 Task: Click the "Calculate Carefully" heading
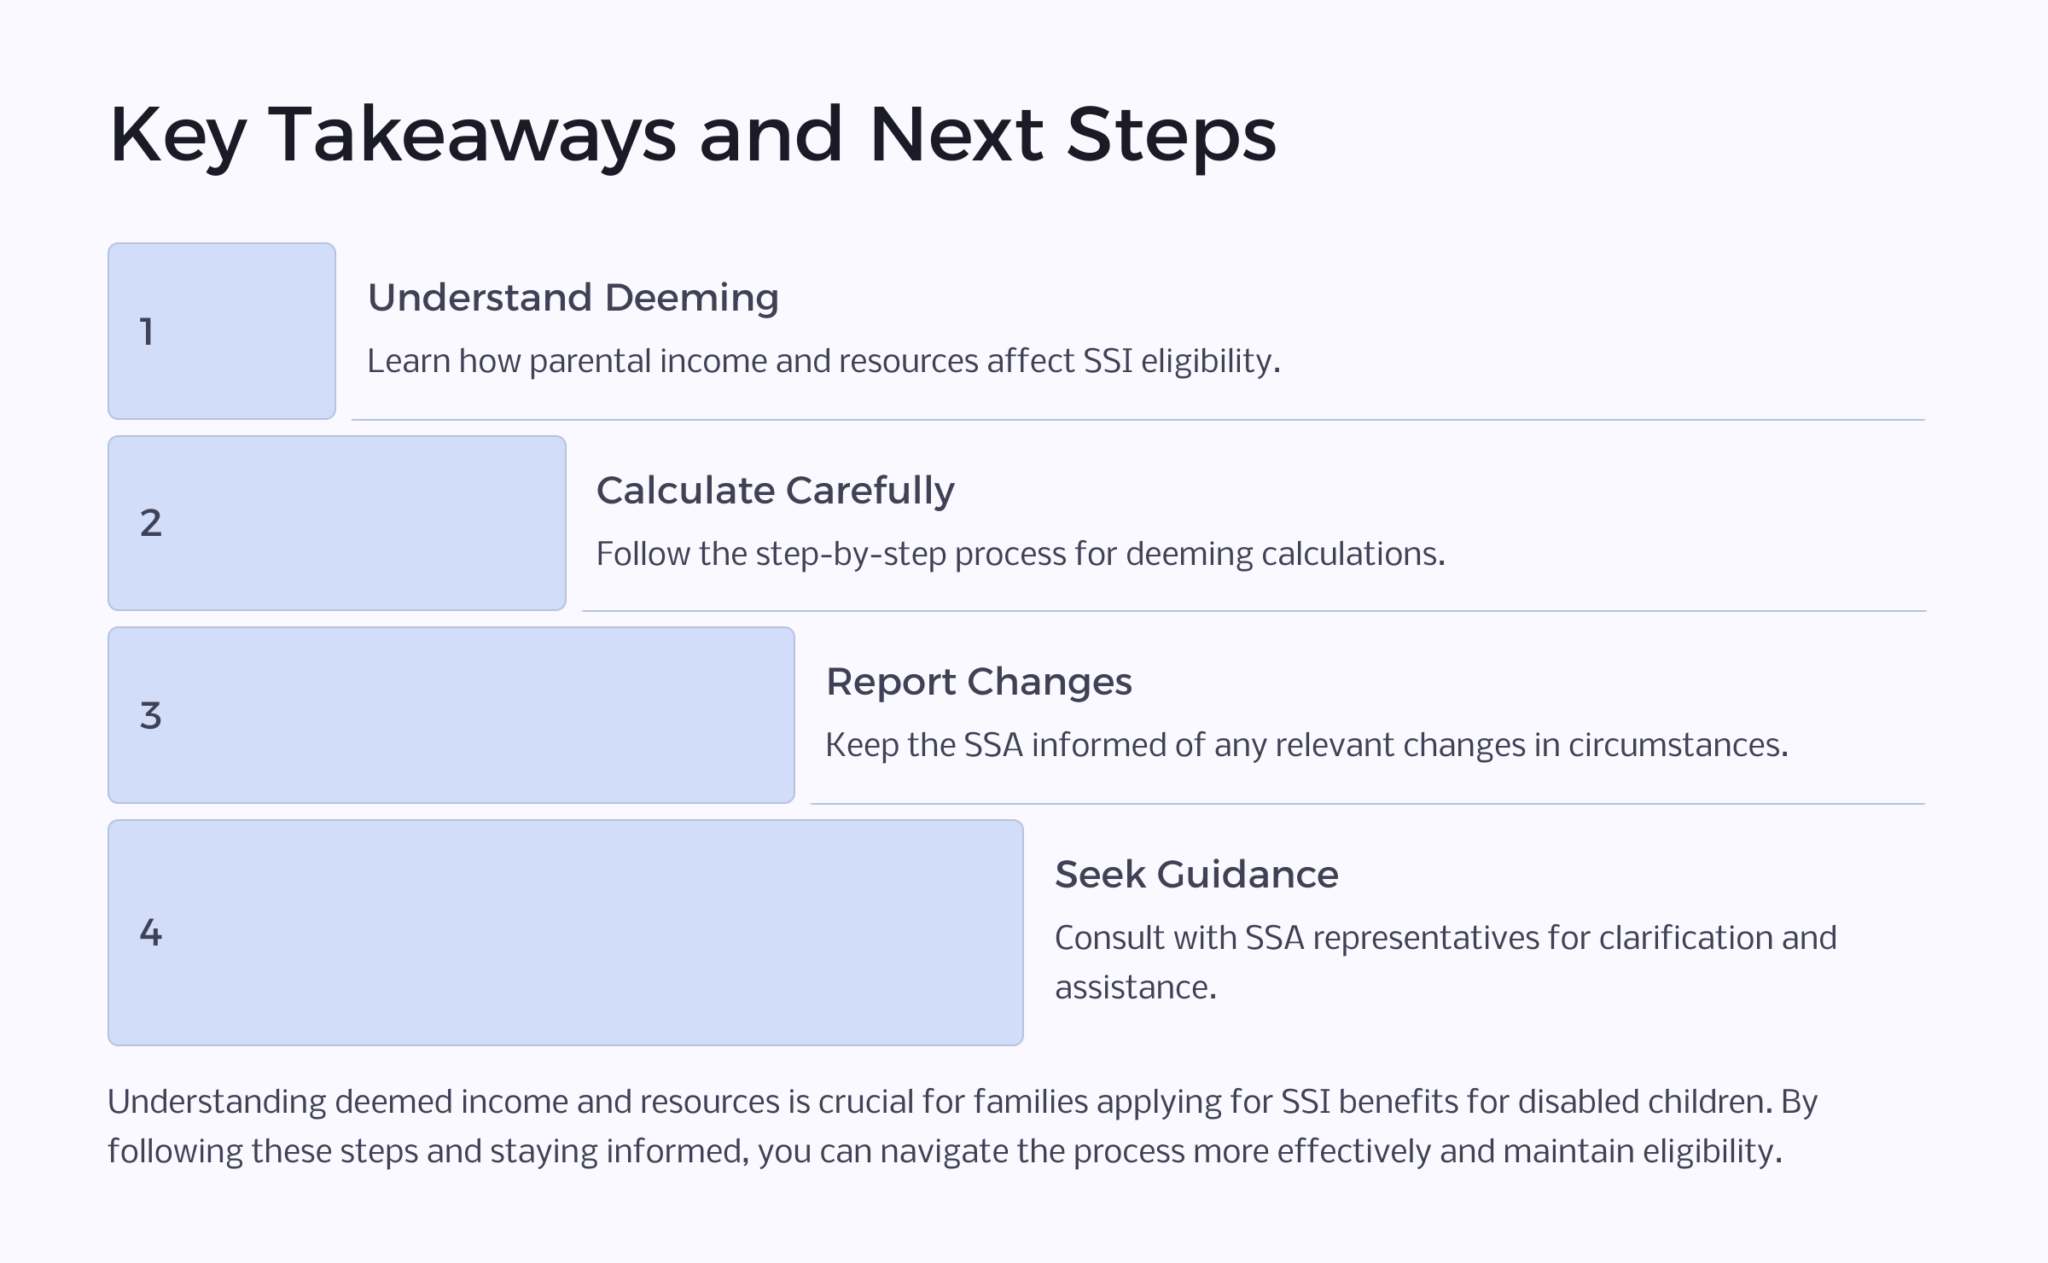click(775, 491)
